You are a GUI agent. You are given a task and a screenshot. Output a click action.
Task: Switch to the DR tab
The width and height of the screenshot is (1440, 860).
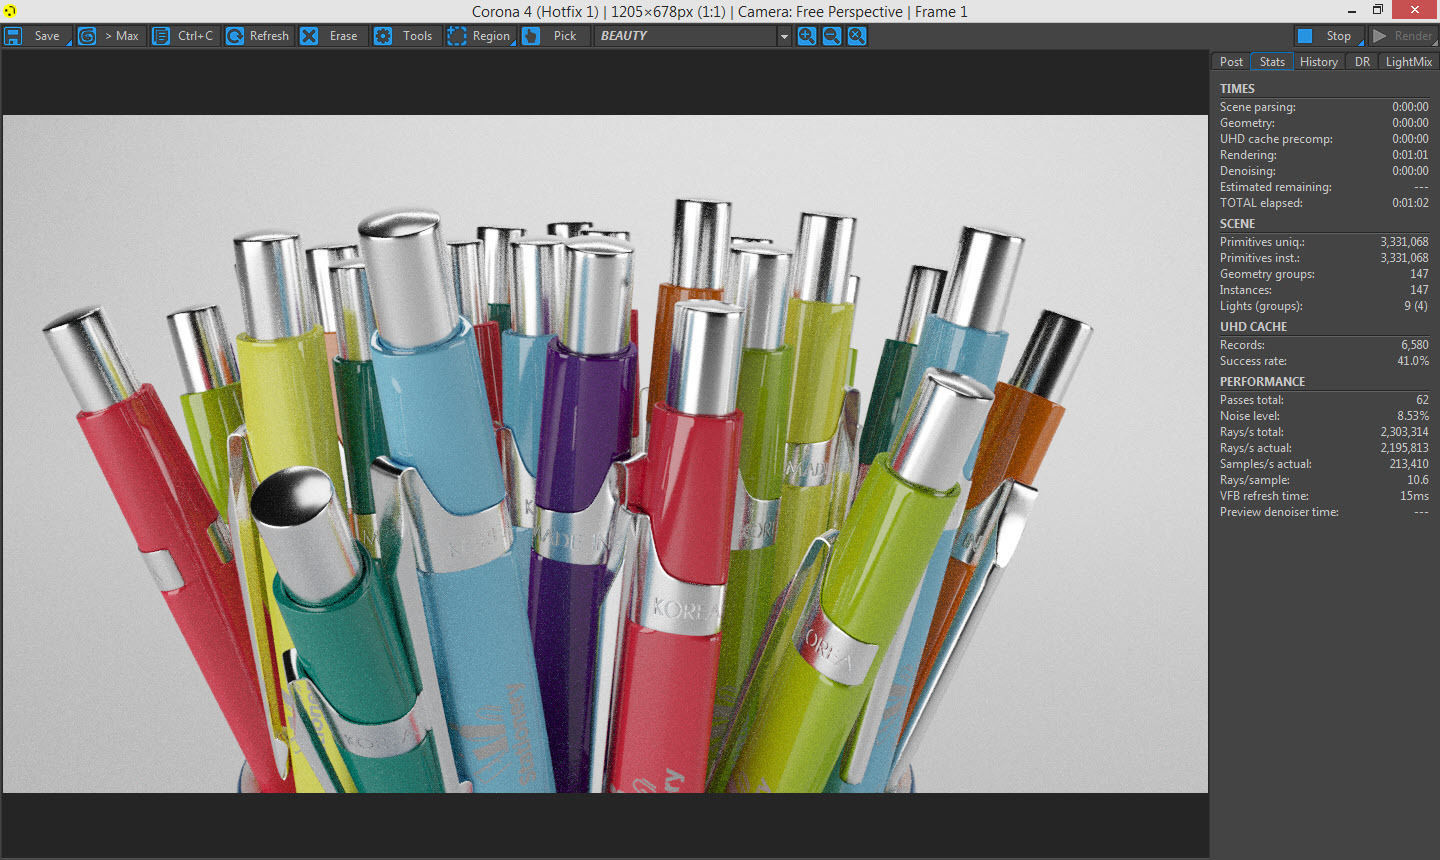1362,62
